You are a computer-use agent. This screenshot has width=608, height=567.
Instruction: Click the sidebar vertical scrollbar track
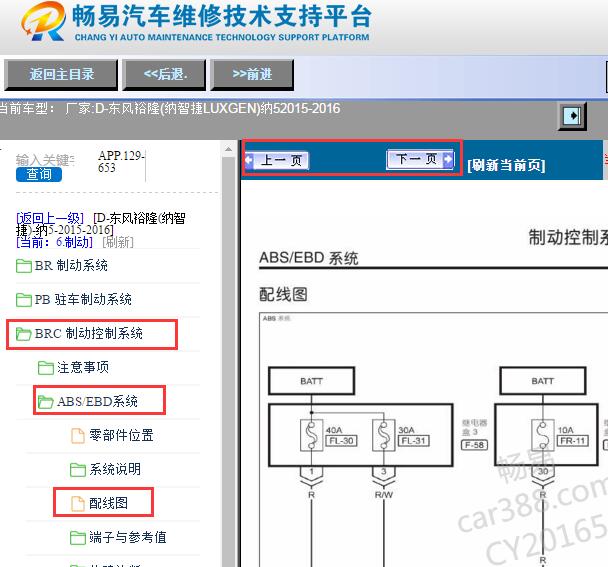pyautogui.click(x=228, y=361)
